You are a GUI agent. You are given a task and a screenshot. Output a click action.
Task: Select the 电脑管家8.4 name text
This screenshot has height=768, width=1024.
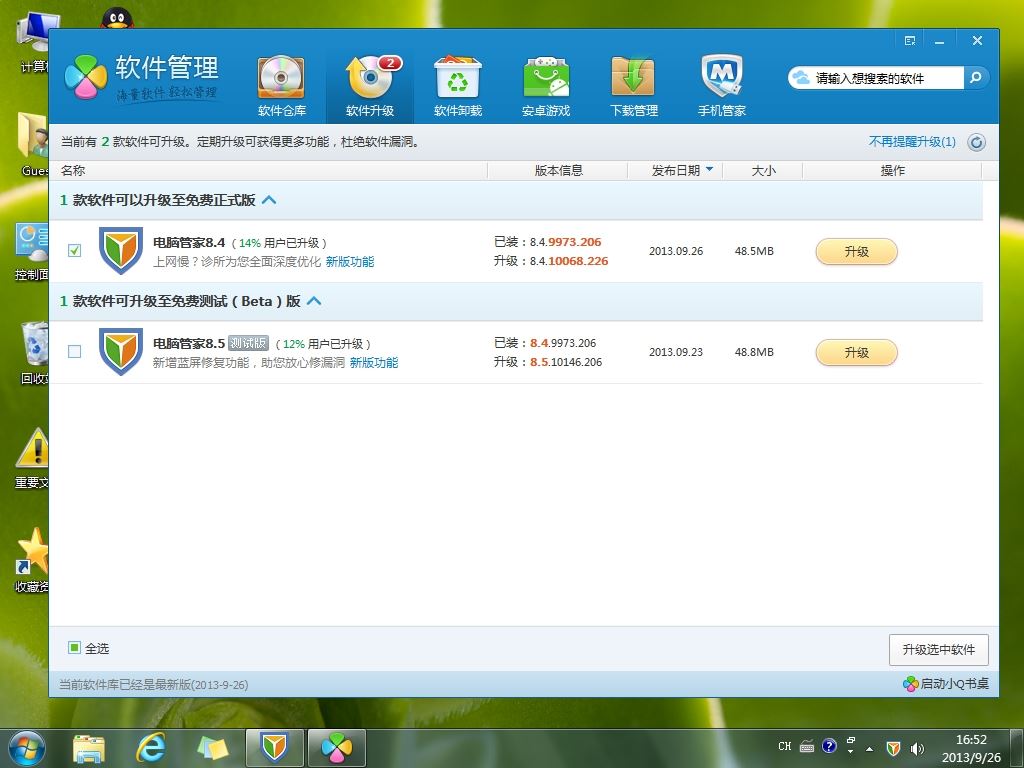click(189, 242)
